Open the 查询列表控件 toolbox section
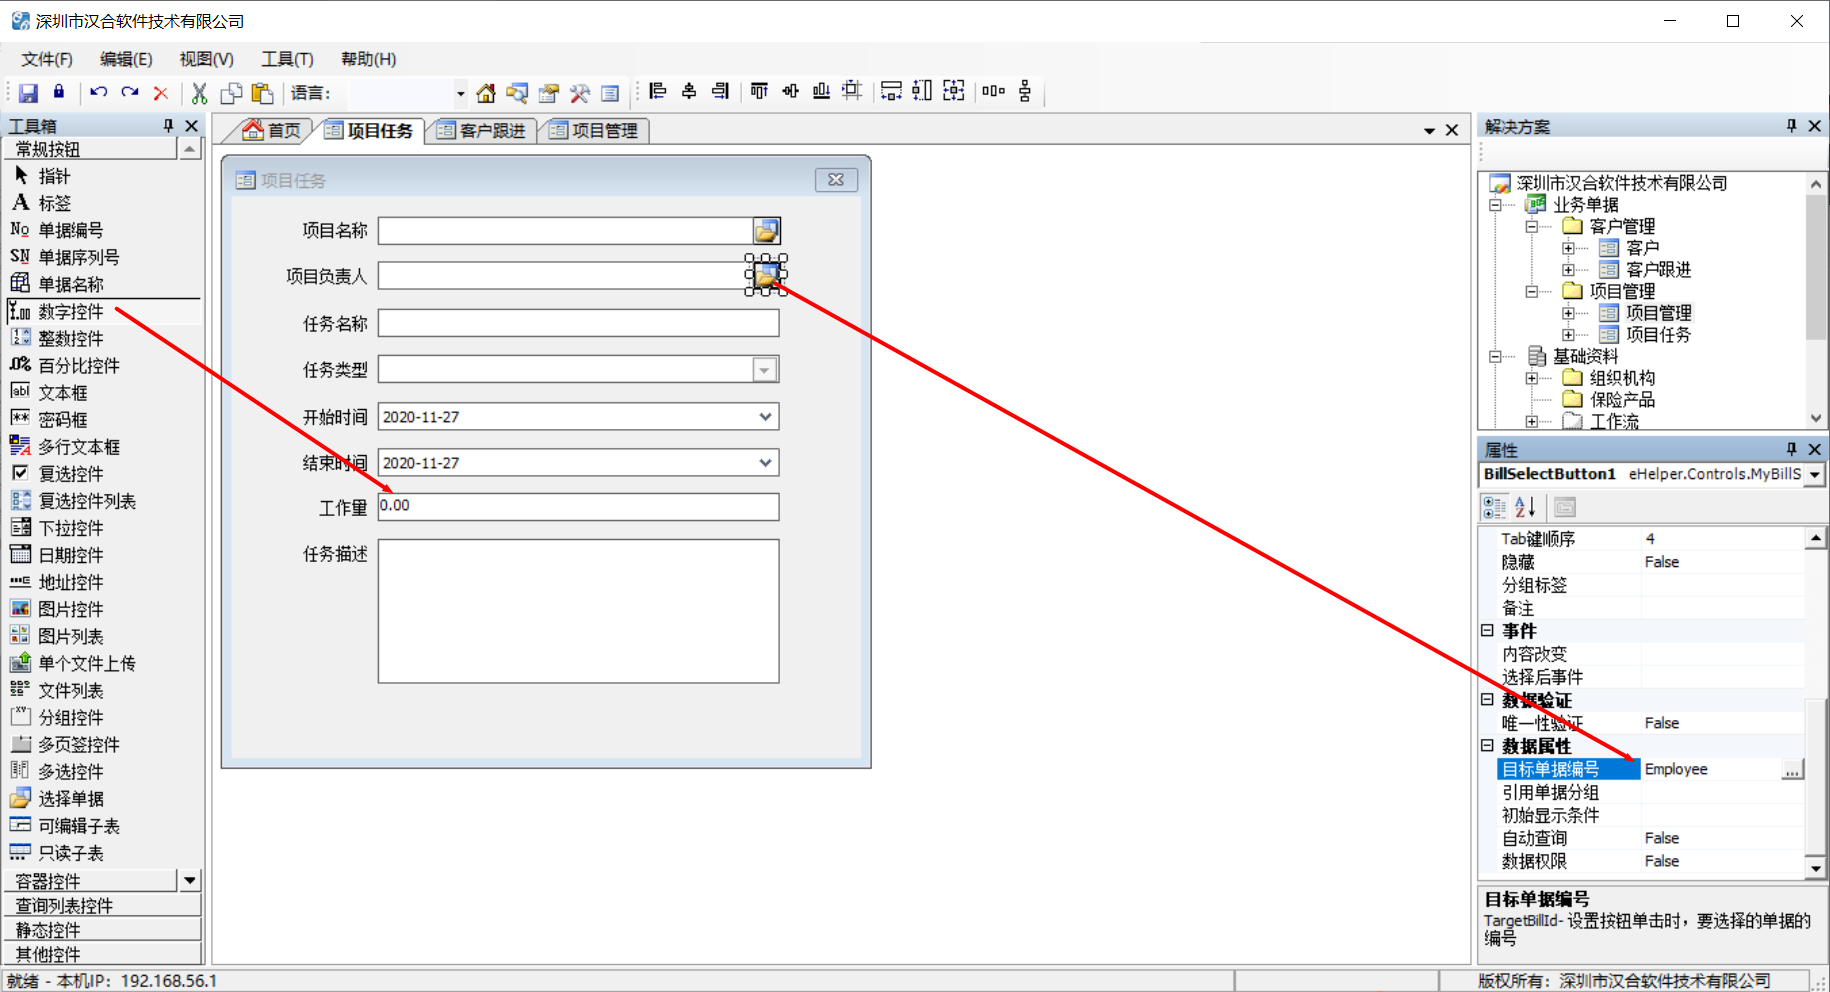Screen dimensions: 1830x992 pos(103,905)
